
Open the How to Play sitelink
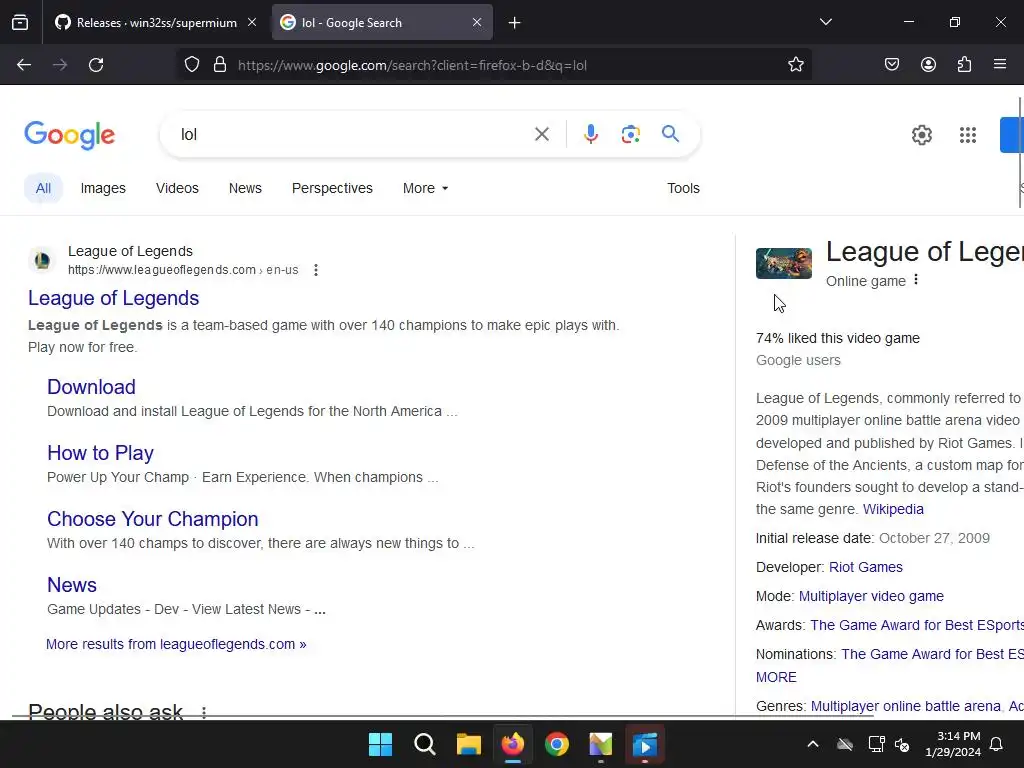[101, 453]
